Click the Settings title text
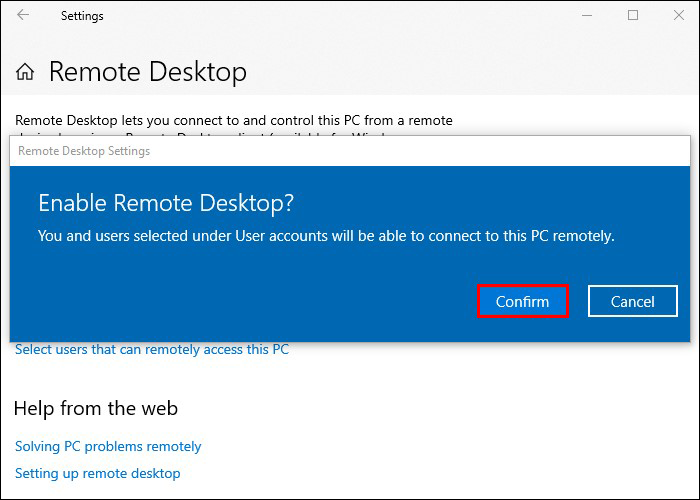Screen dimensions: 700x500 pos(82,16)
